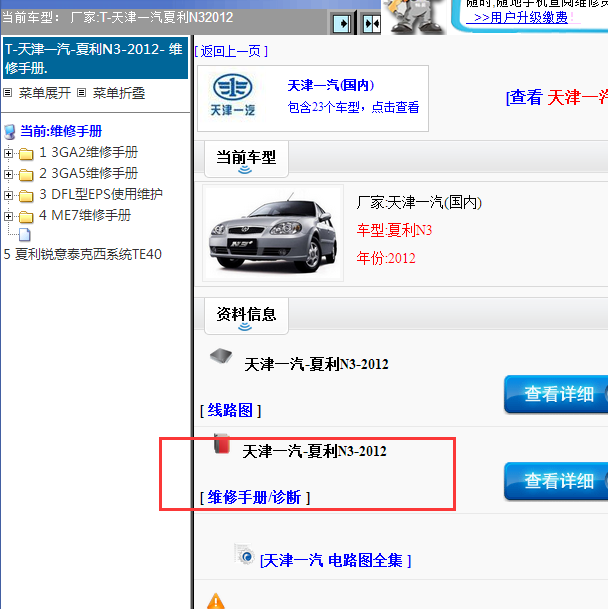Open the 维修手册/诊断 link

[255, 498]
